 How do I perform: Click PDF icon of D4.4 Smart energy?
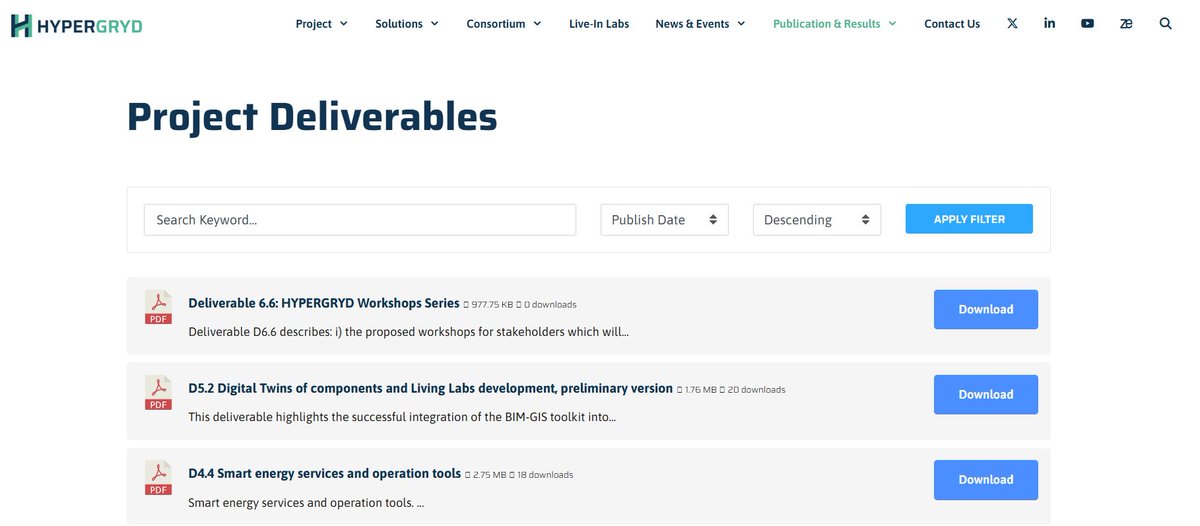pos(158,477)
